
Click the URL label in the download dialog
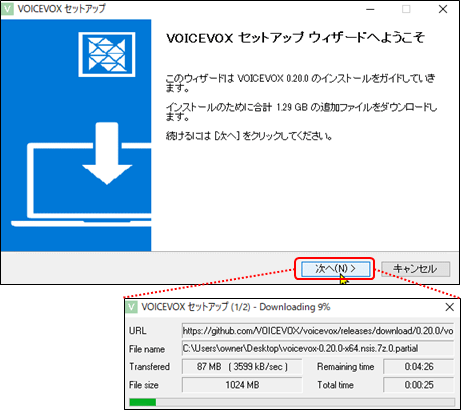(138, 331)
